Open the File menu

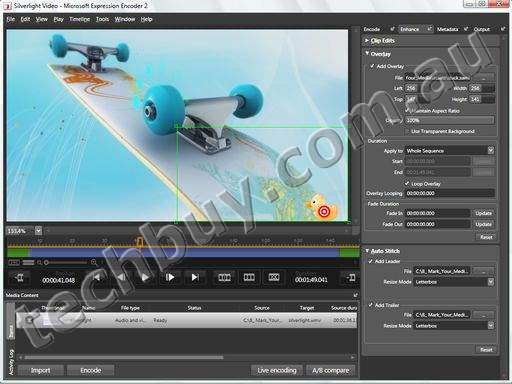click(x=10, y=19)
